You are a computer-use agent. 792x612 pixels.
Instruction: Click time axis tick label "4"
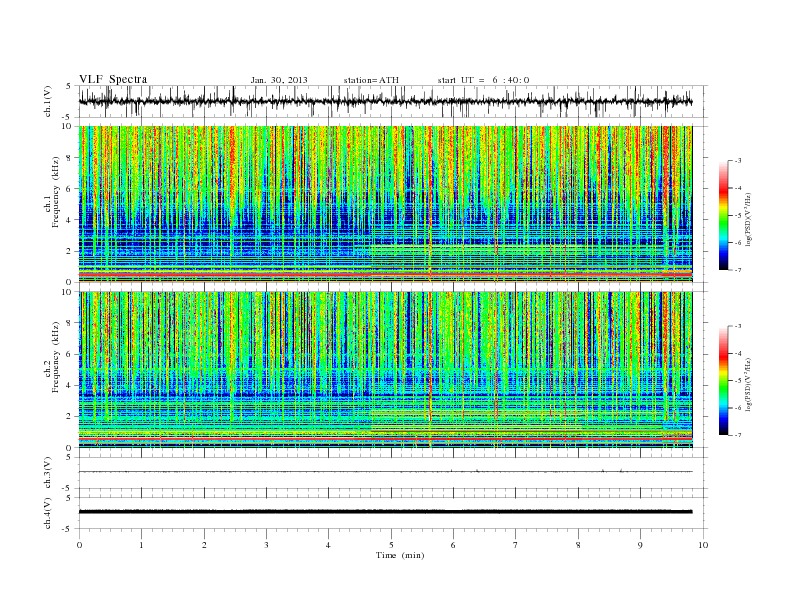[328, 545]
